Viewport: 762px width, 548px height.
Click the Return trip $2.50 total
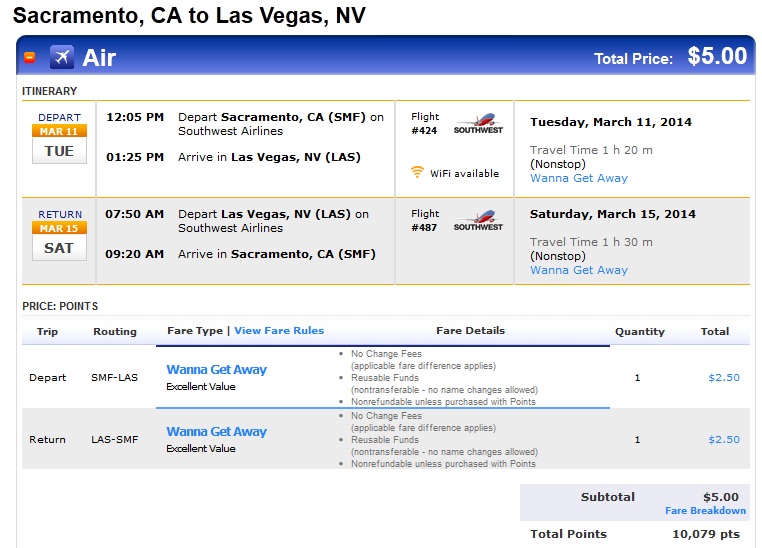point(723,440)
